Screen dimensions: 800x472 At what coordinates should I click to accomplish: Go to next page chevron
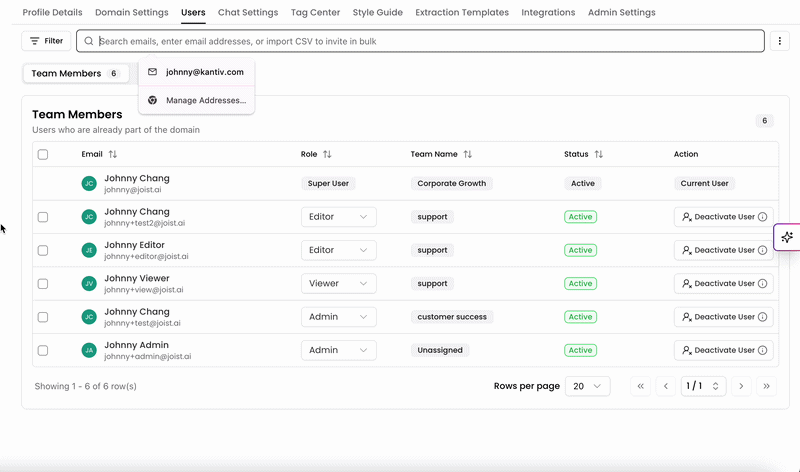pyautogui.click(x=741, y=386)
